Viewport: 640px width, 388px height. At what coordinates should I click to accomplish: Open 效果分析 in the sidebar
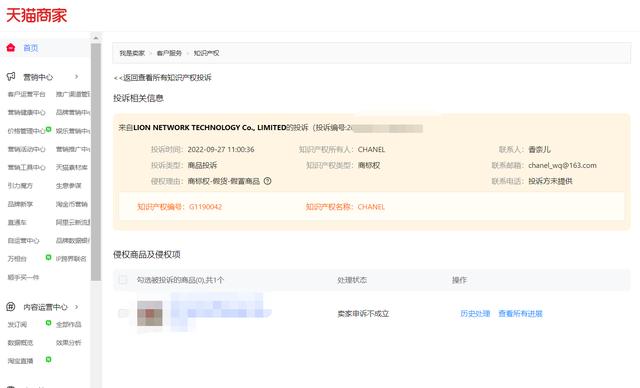tap(69, 343)
